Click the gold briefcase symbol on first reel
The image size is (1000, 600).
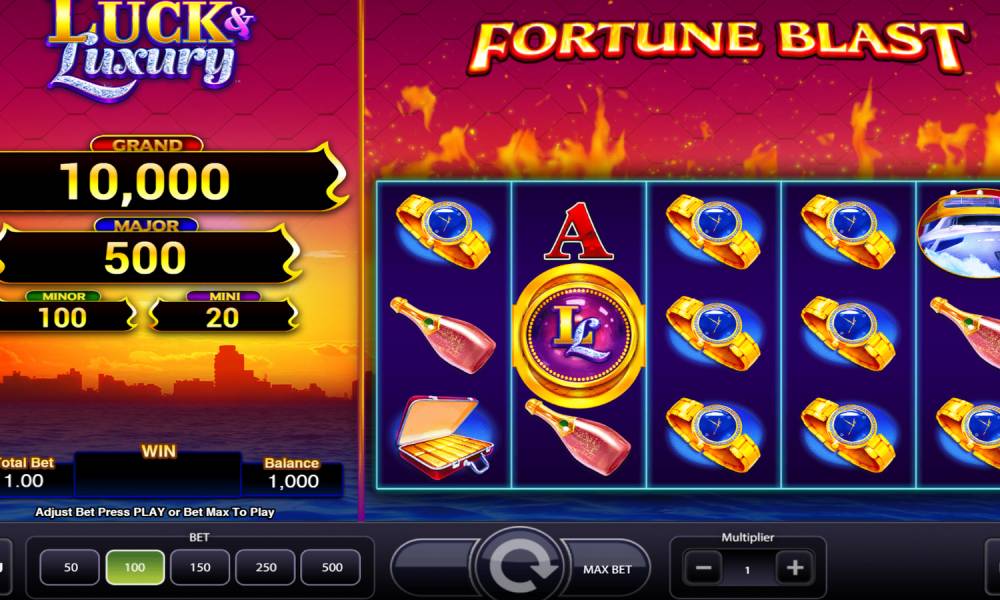tap(445, 437)
